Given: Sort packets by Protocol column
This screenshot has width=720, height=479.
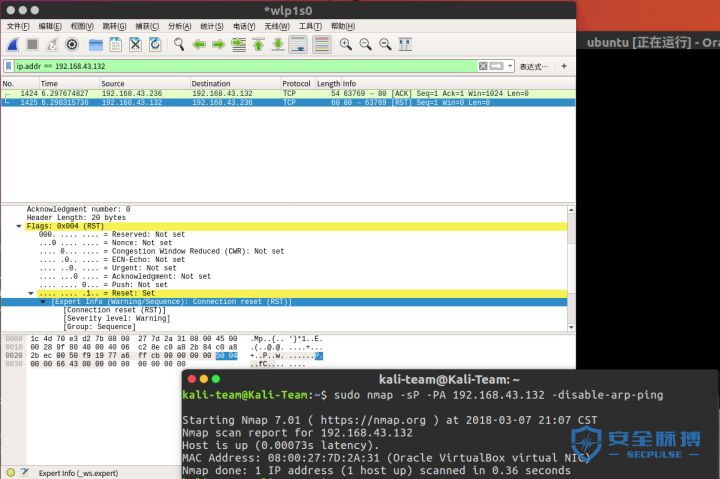Looking at the screenshot, I should click(x=298, y=84).
